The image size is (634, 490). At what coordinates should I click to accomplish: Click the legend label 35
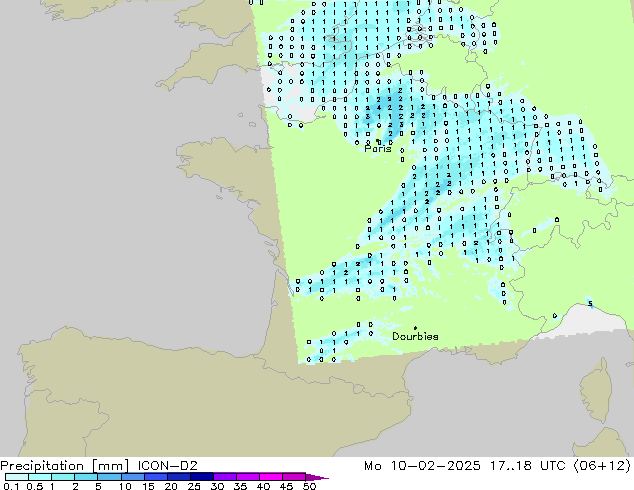tap(240, 486)
